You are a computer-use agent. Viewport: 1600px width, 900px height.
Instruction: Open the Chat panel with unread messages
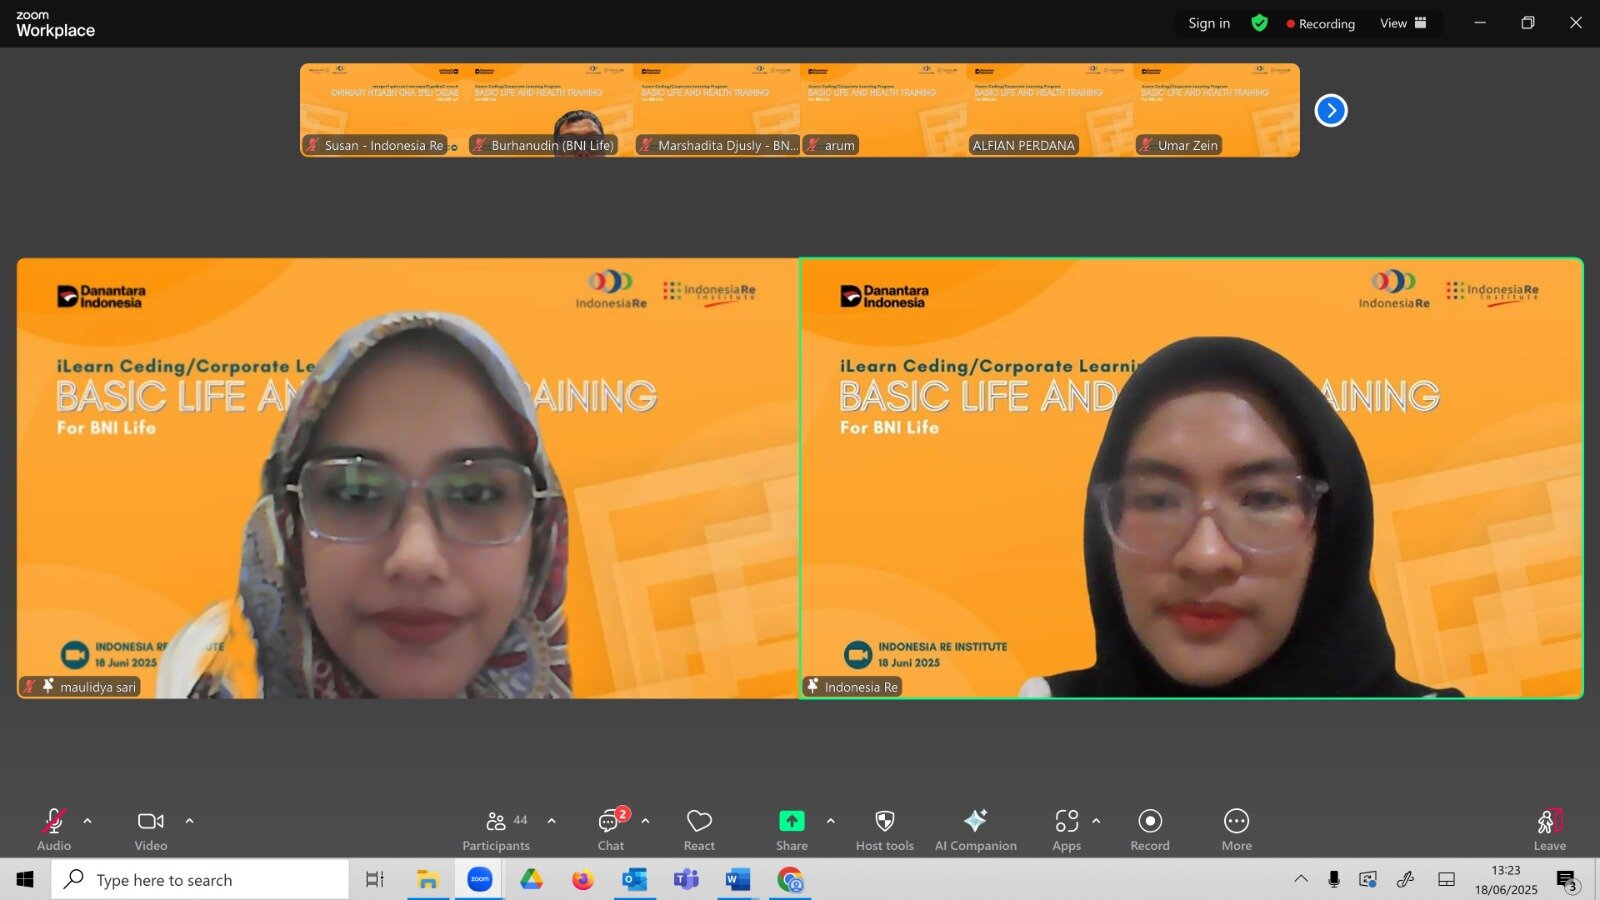coord(611,829)
